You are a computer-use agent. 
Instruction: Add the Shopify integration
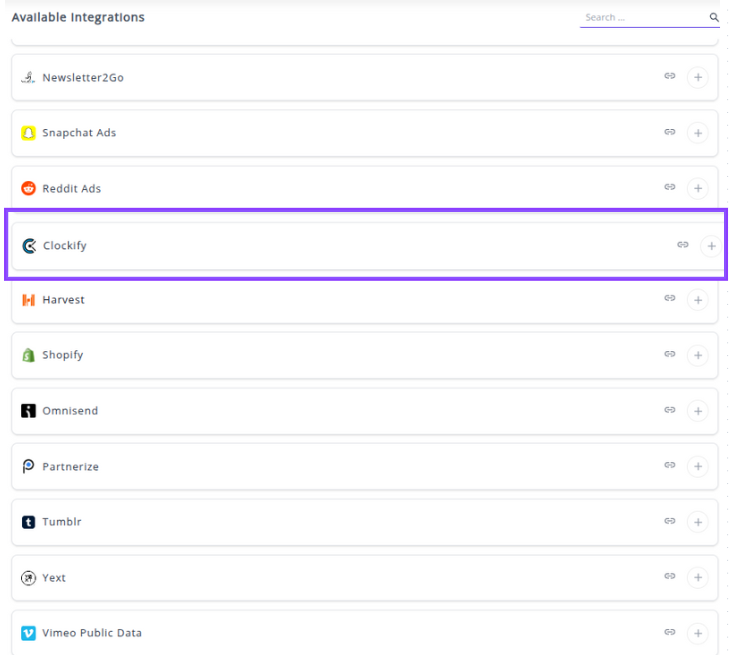697,355
